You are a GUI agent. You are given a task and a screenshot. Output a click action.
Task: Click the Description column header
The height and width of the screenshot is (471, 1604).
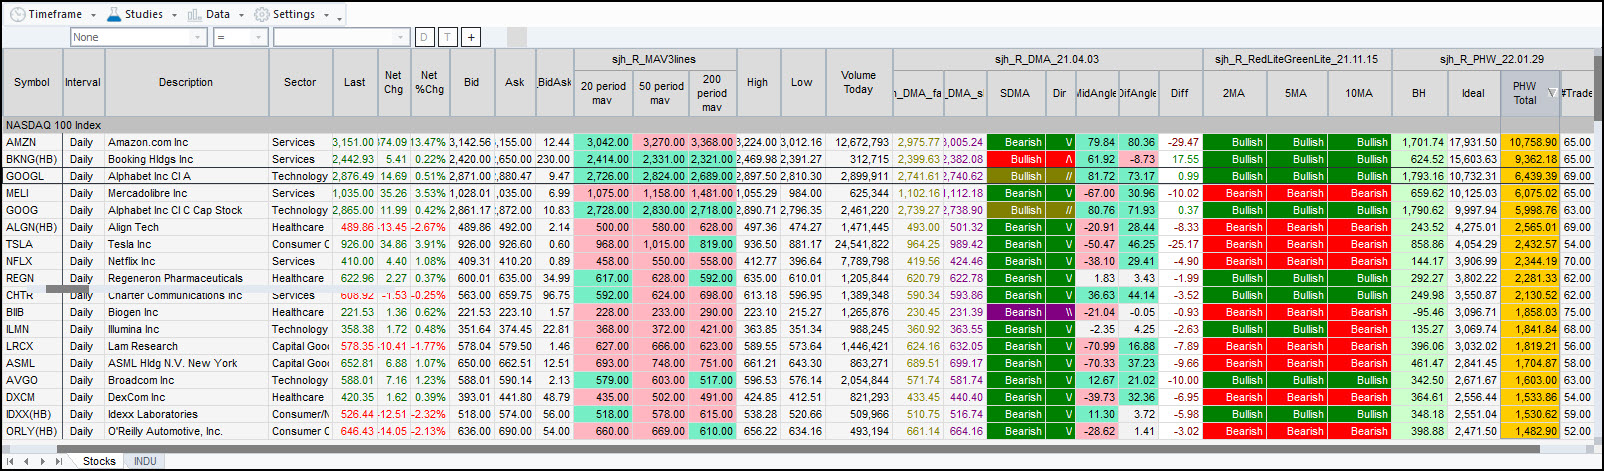point(186,82)
